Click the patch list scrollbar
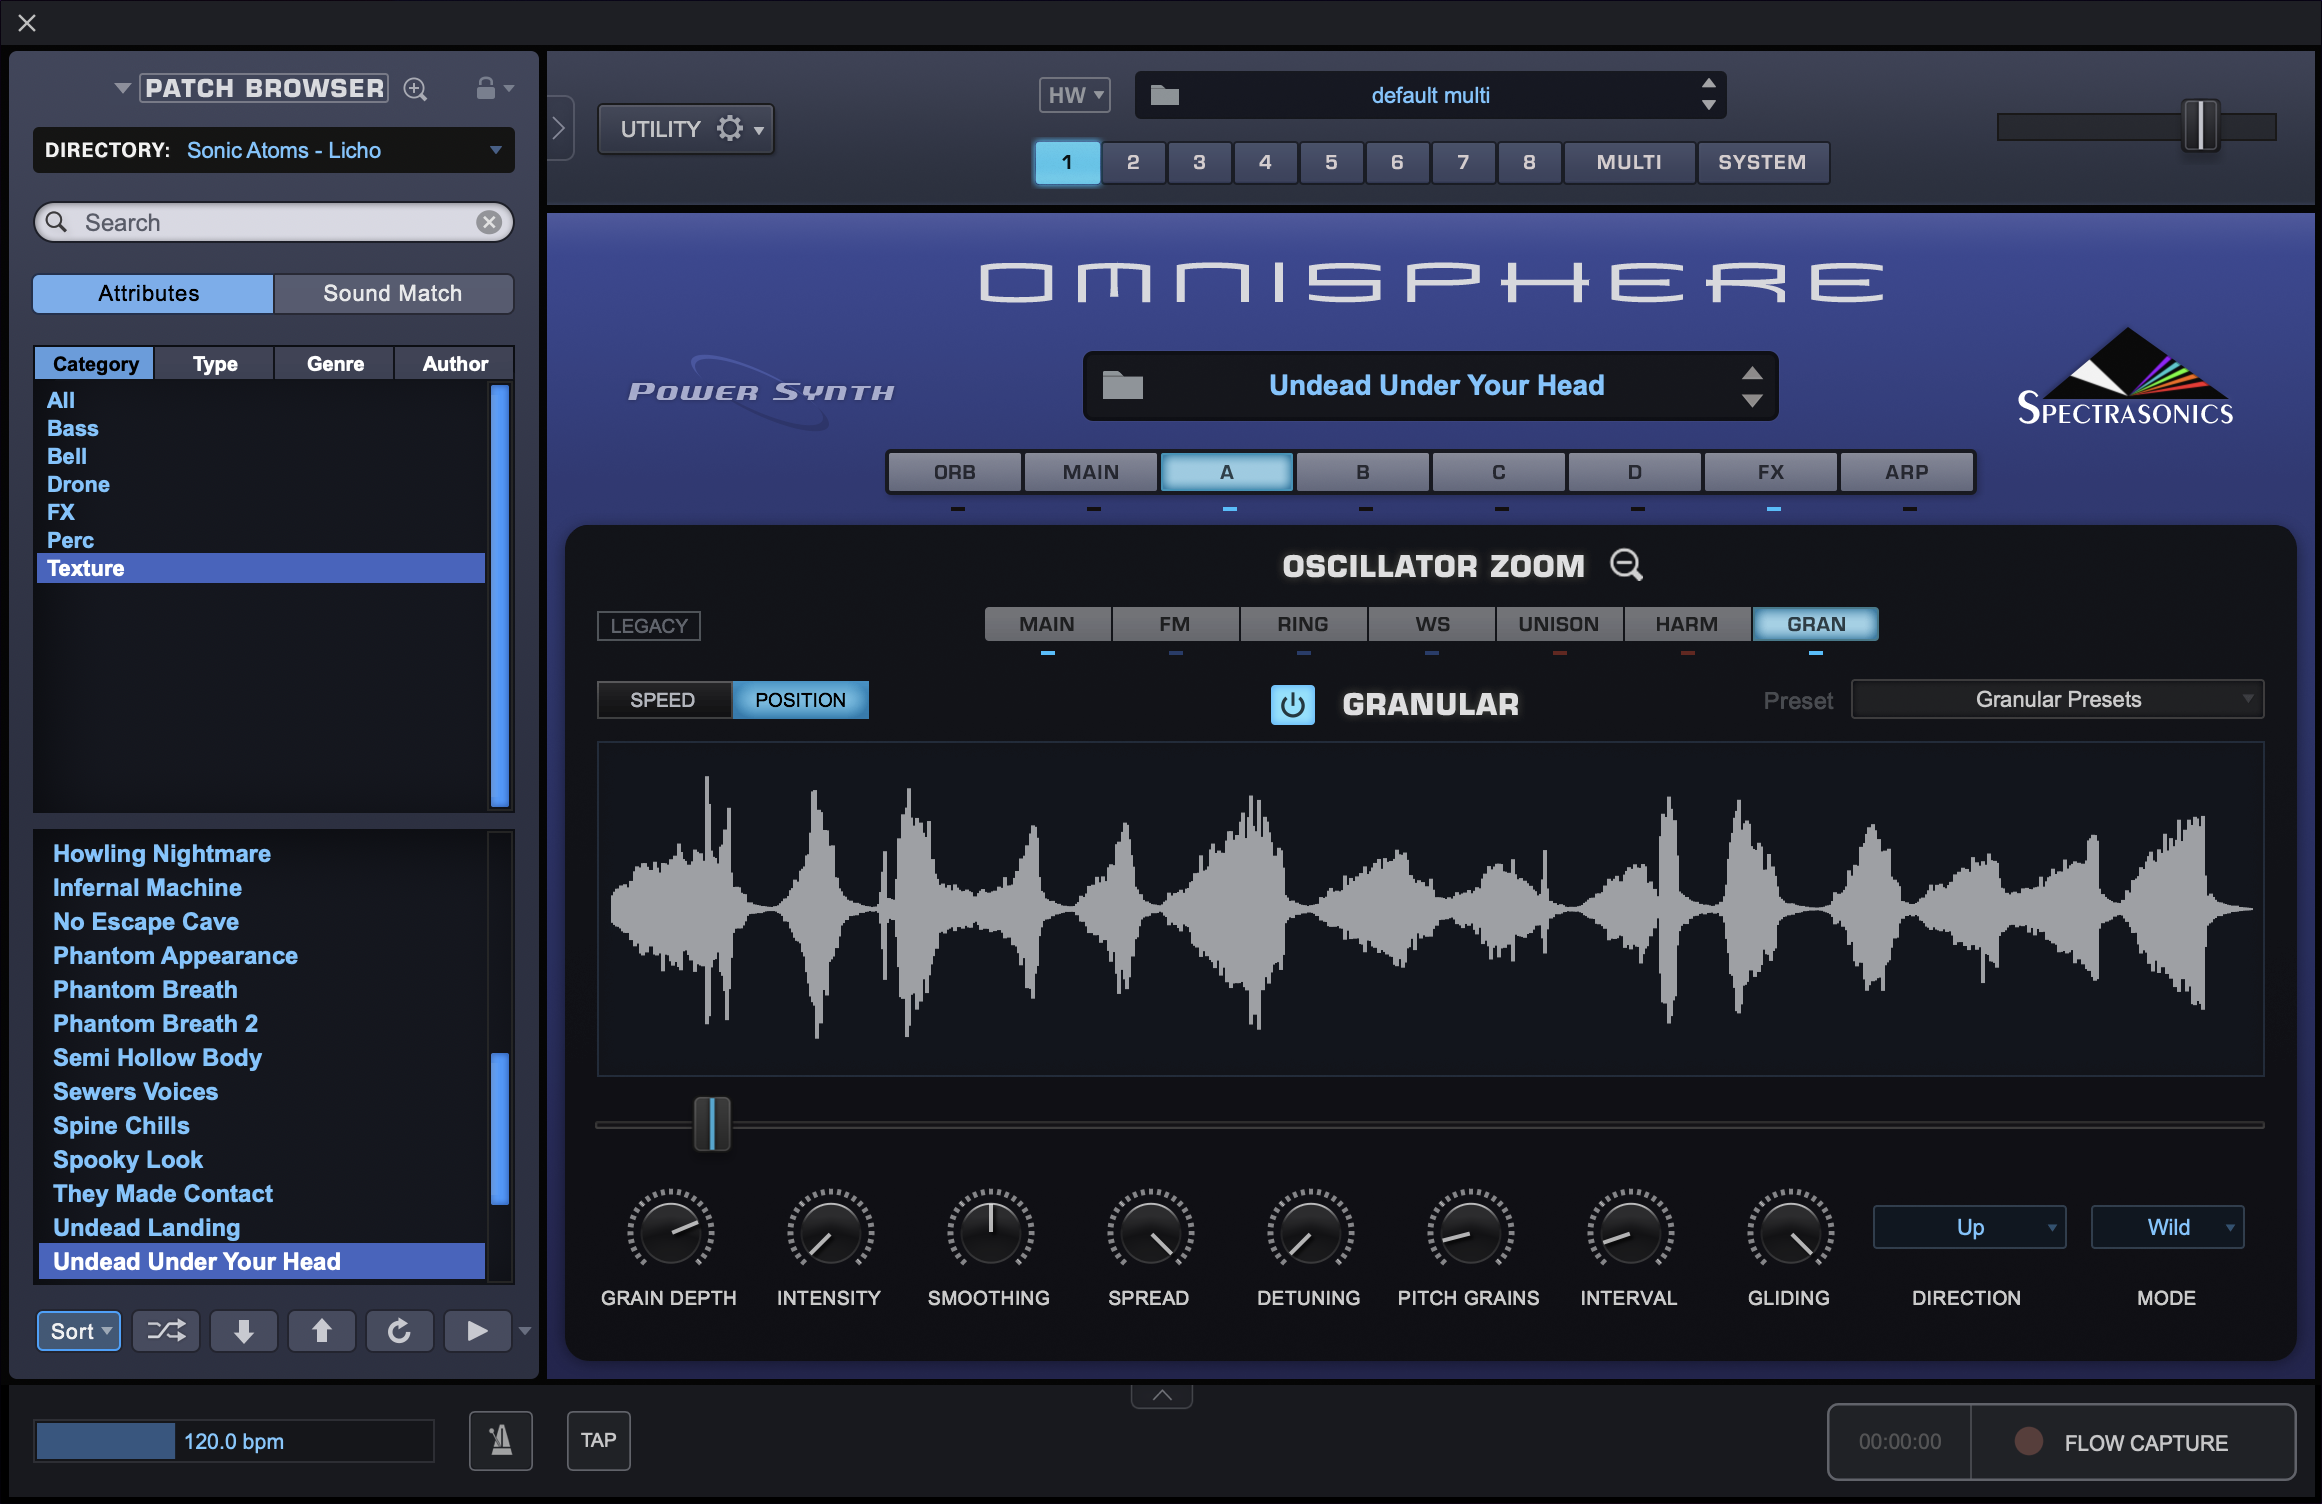 pyautogui.click(x=500, y=1128)
